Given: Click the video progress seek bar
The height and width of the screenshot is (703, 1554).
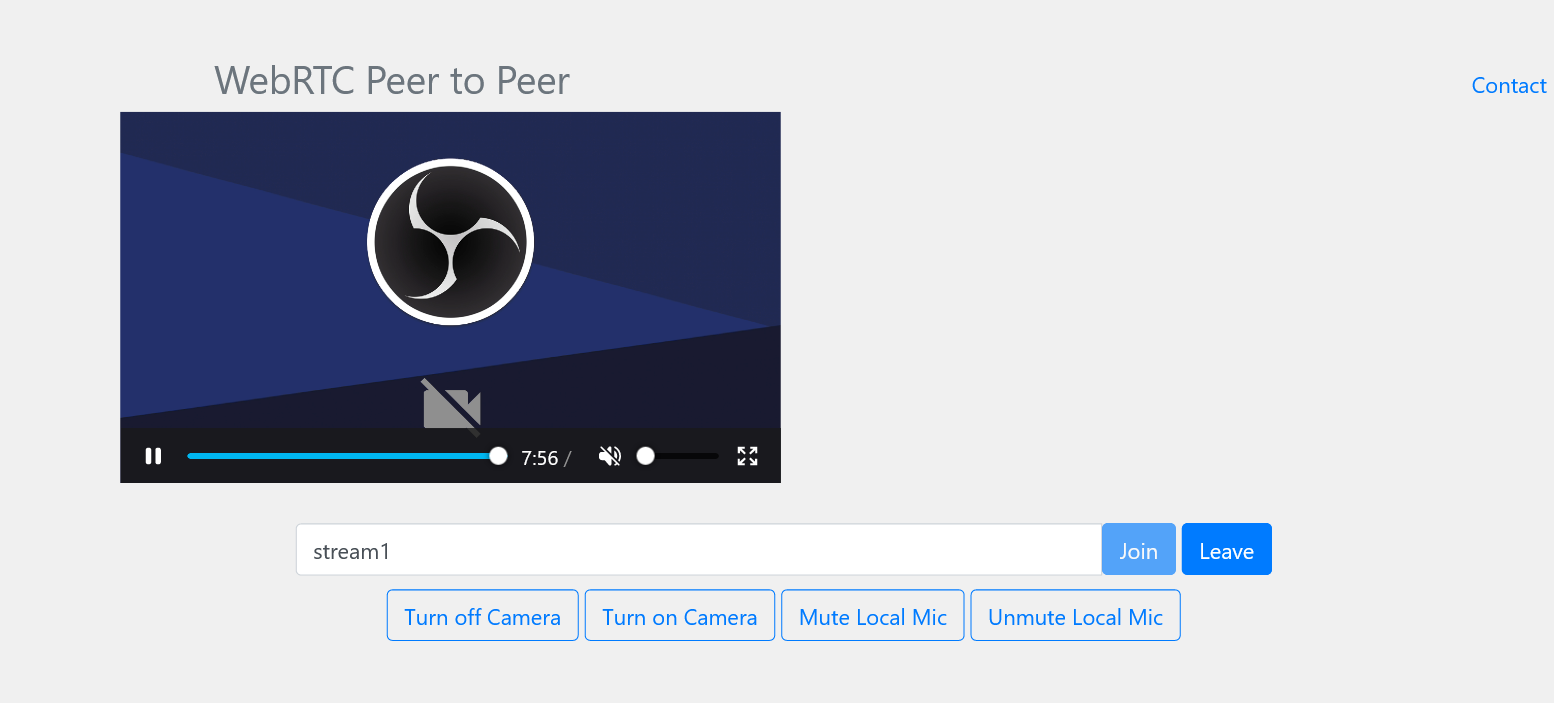Looking at the screenshot, I should click(347, 456).
